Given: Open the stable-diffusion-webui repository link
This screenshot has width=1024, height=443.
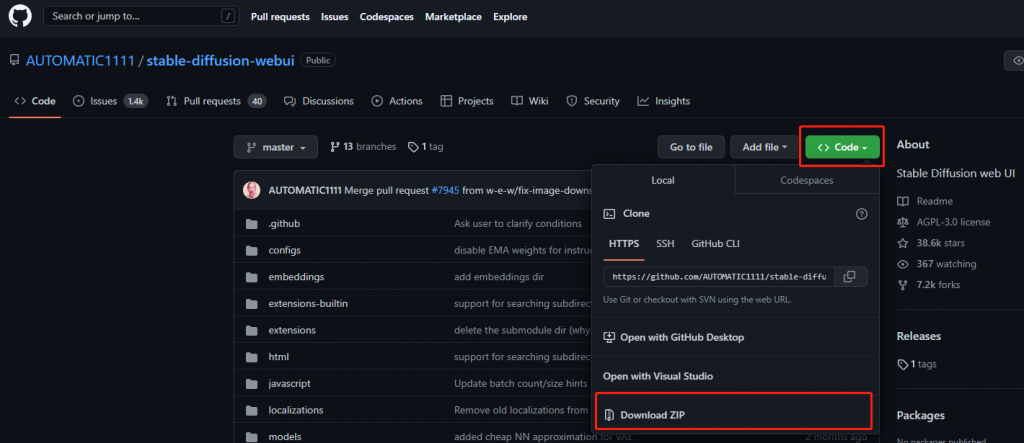Looking at the screenshot, I should 221,61.
